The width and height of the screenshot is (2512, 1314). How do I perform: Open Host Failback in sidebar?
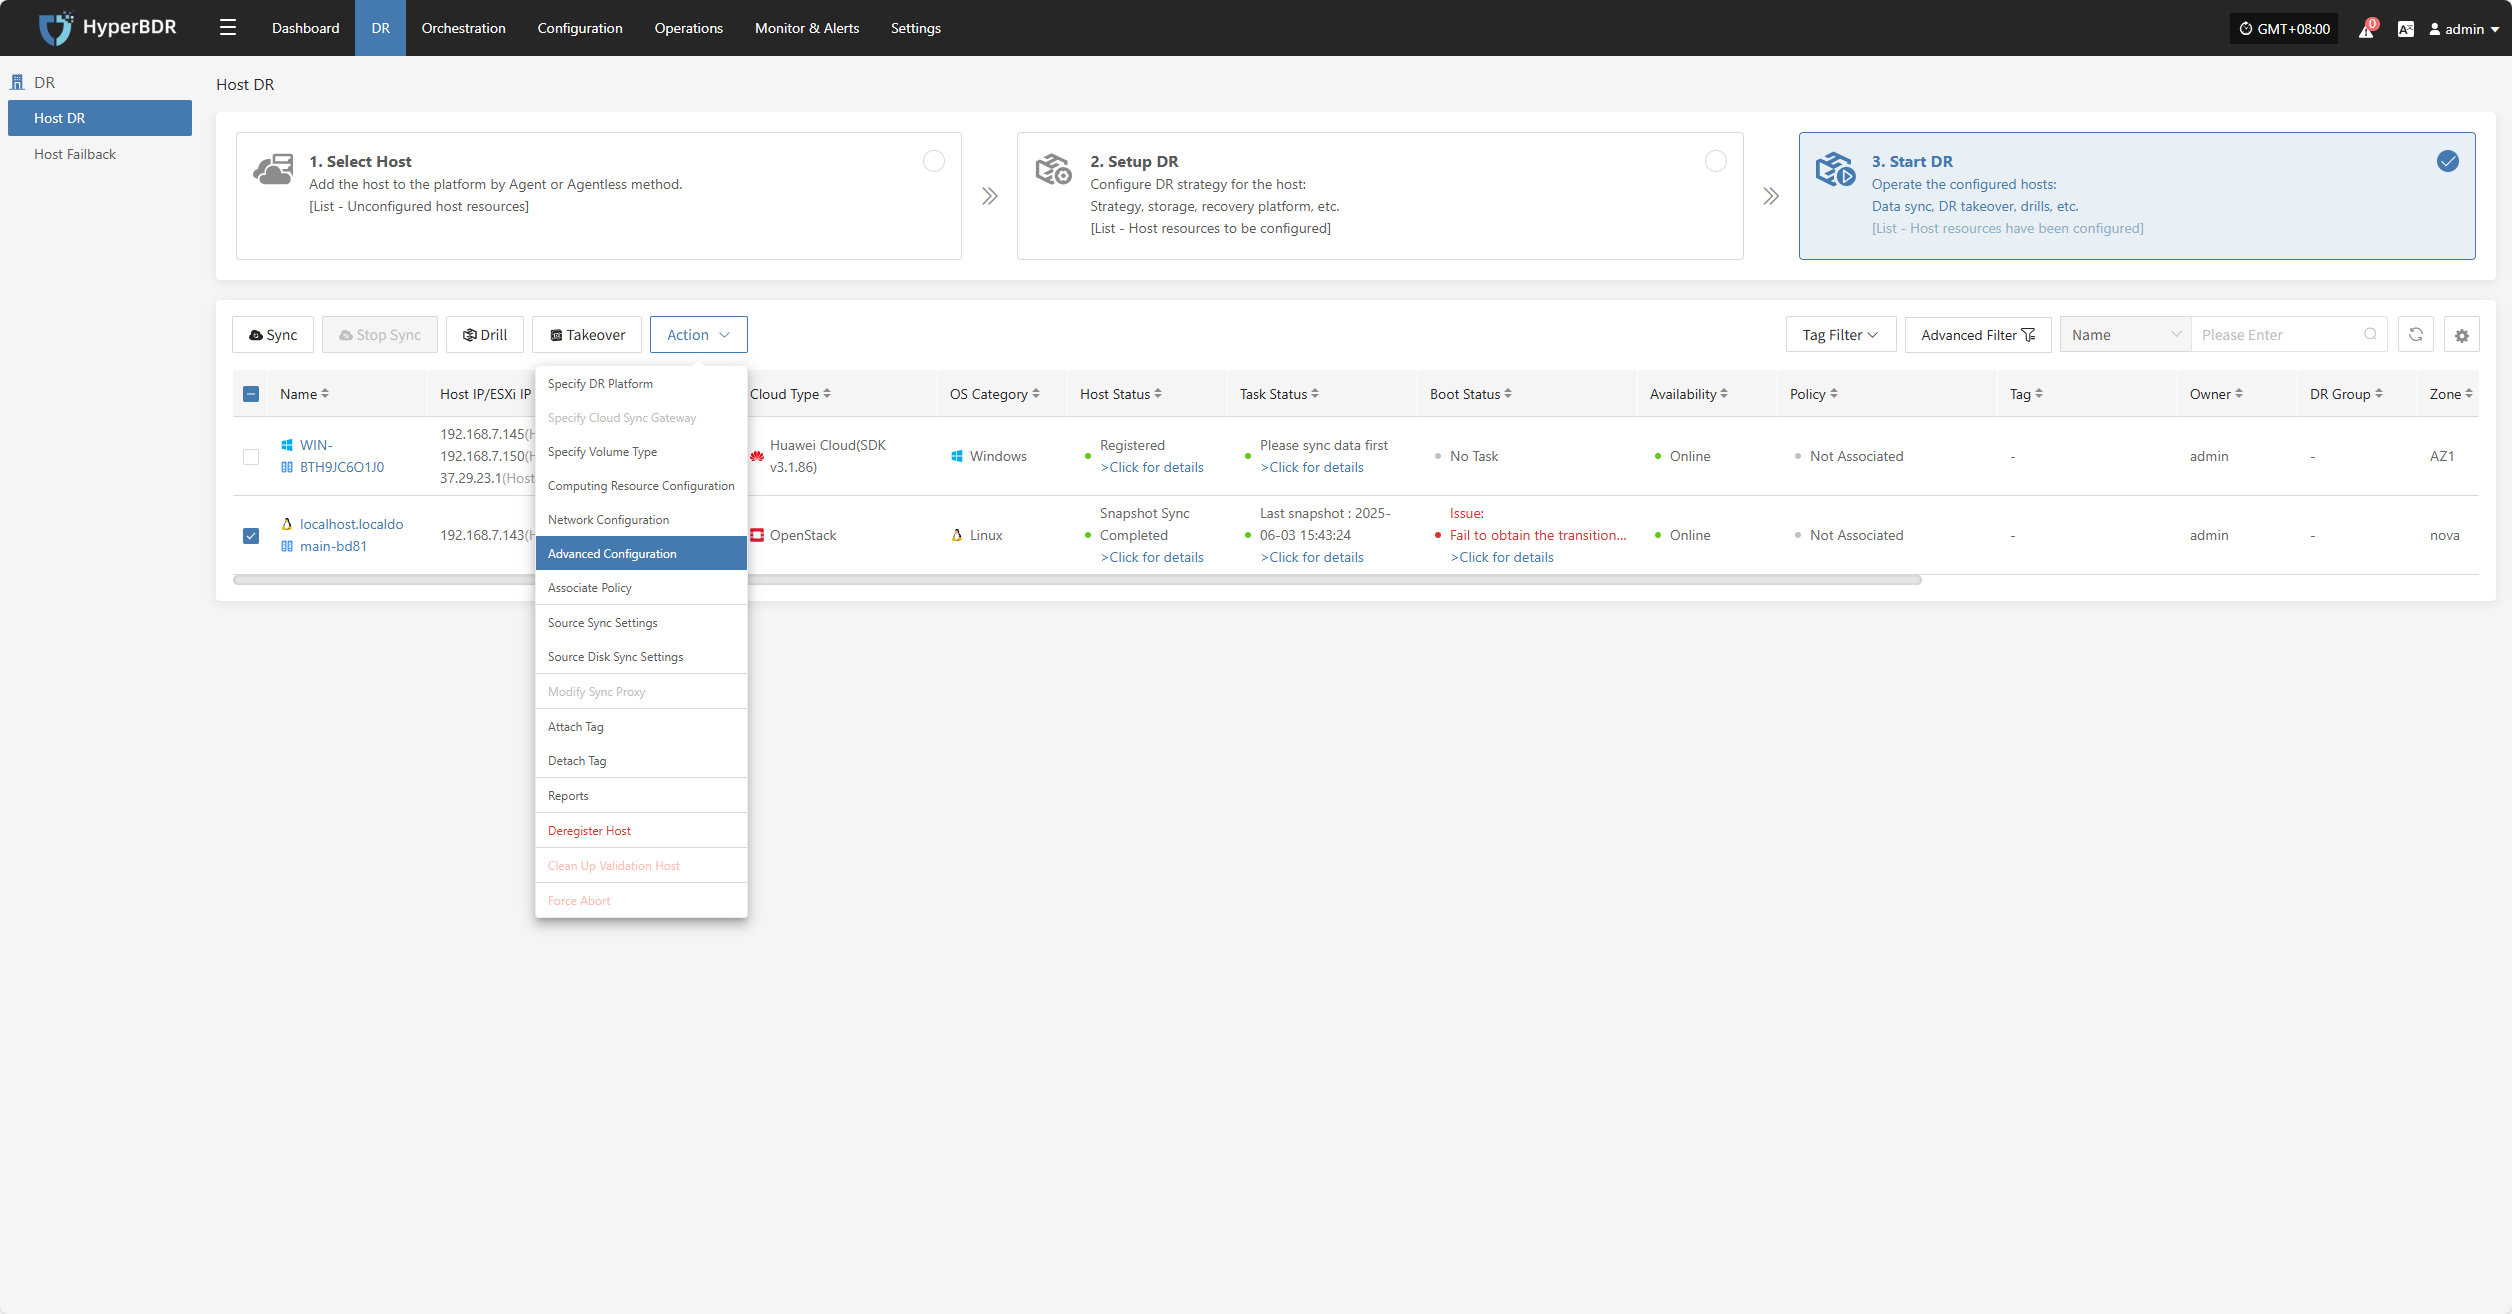[x=75, y=154]
